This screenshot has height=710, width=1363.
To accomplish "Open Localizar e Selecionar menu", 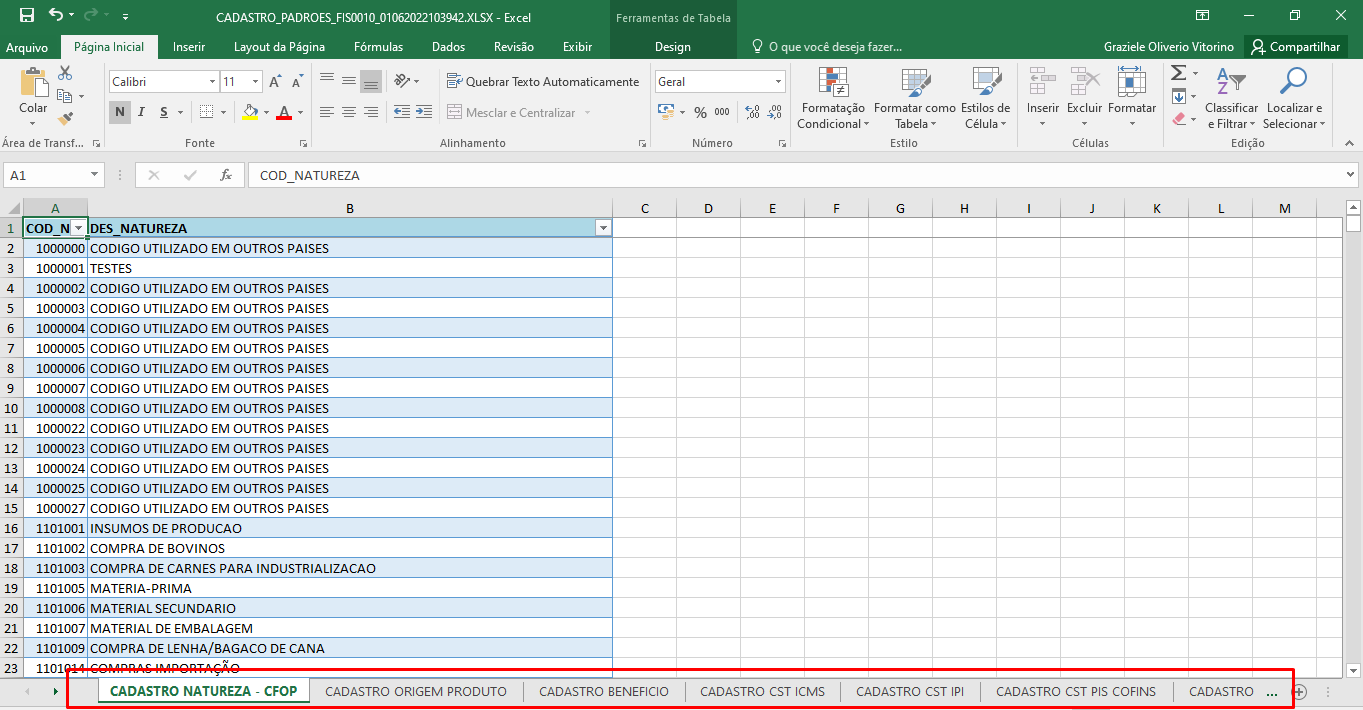I will (x=1294, y=98).
